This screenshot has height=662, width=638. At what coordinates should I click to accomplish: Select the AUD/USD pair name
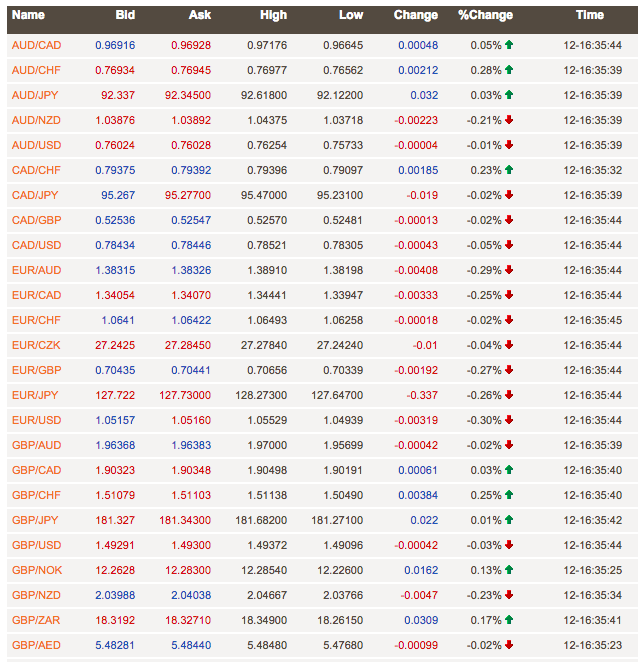(36, 145)
